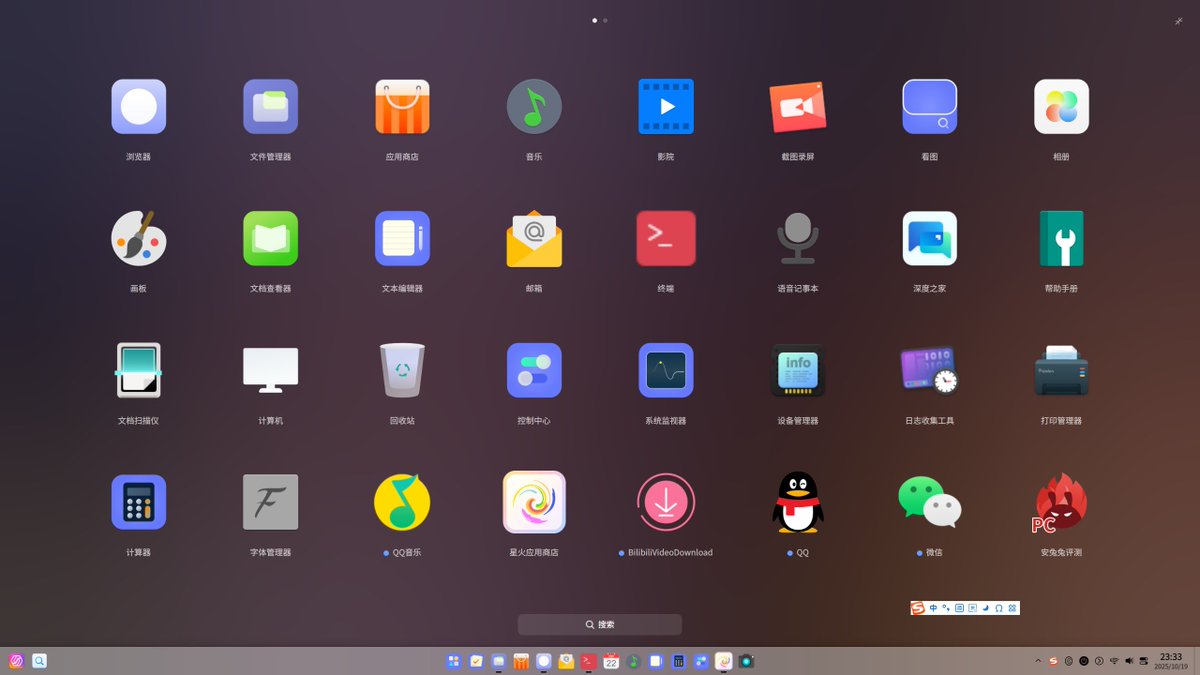
Task: Launch 字体管理器 font manager
Action: [x=271, y=502]
